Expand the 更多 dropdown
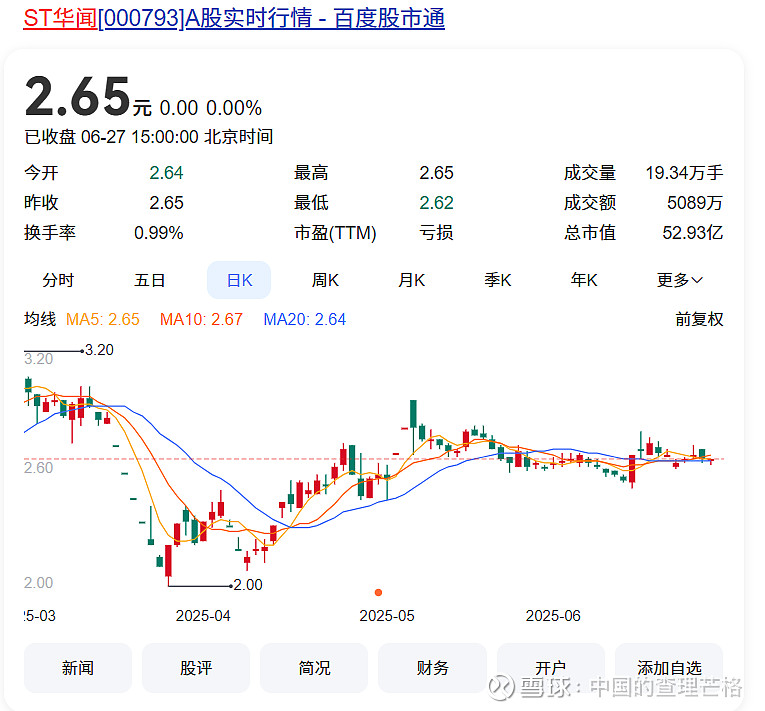The image size is (765, 711). pos(680,280)
